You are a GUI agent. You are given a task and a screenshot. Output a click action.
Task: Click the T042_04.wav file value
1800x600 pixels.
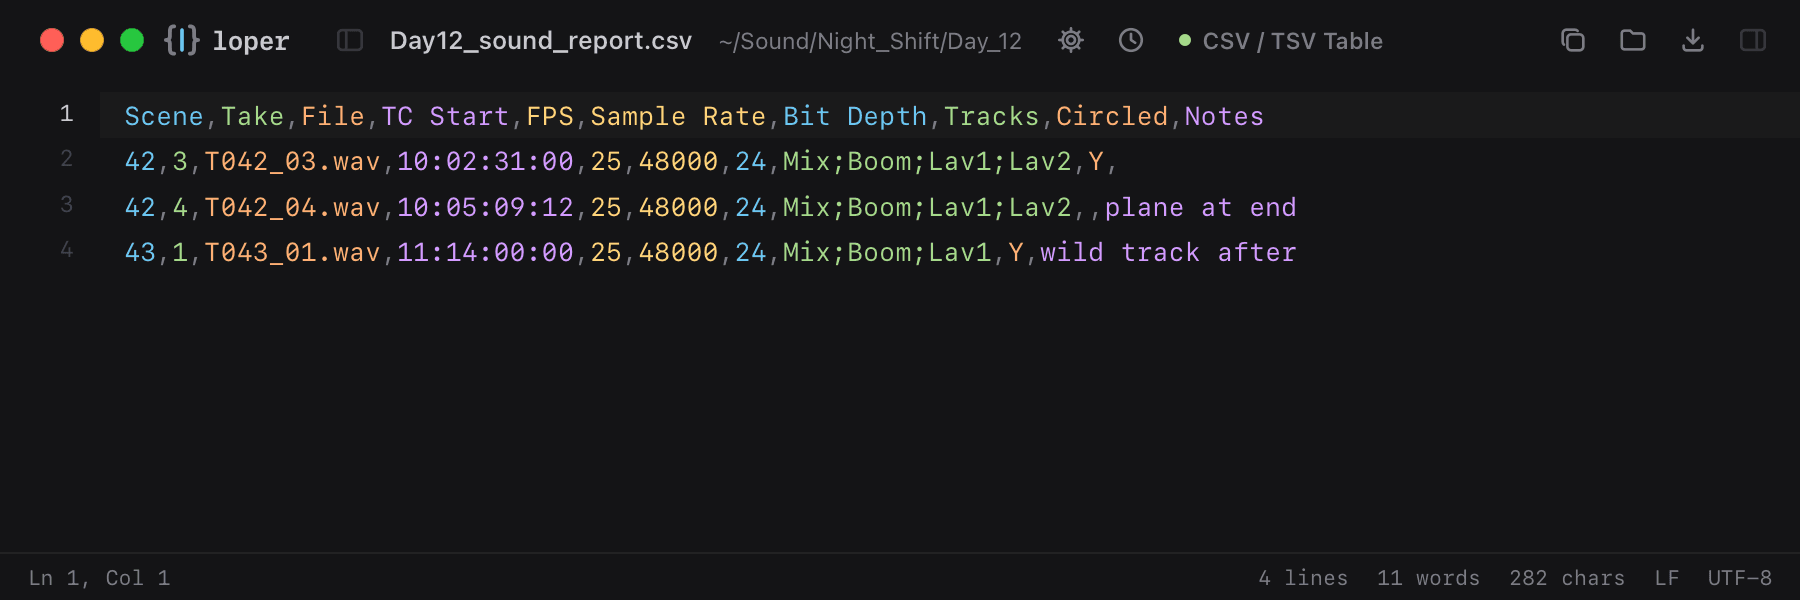click(293, 207)
